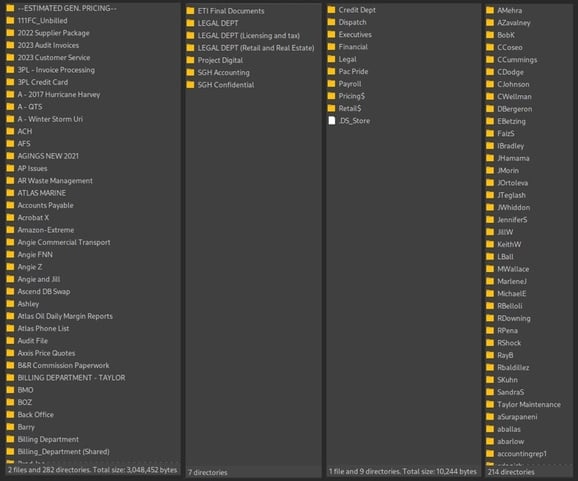Image resolution: width=578 pixels, height=481 pixels.
Task: Click the folder icon beside 2022 Supplier Package
Action: click(x=10, y=33)
